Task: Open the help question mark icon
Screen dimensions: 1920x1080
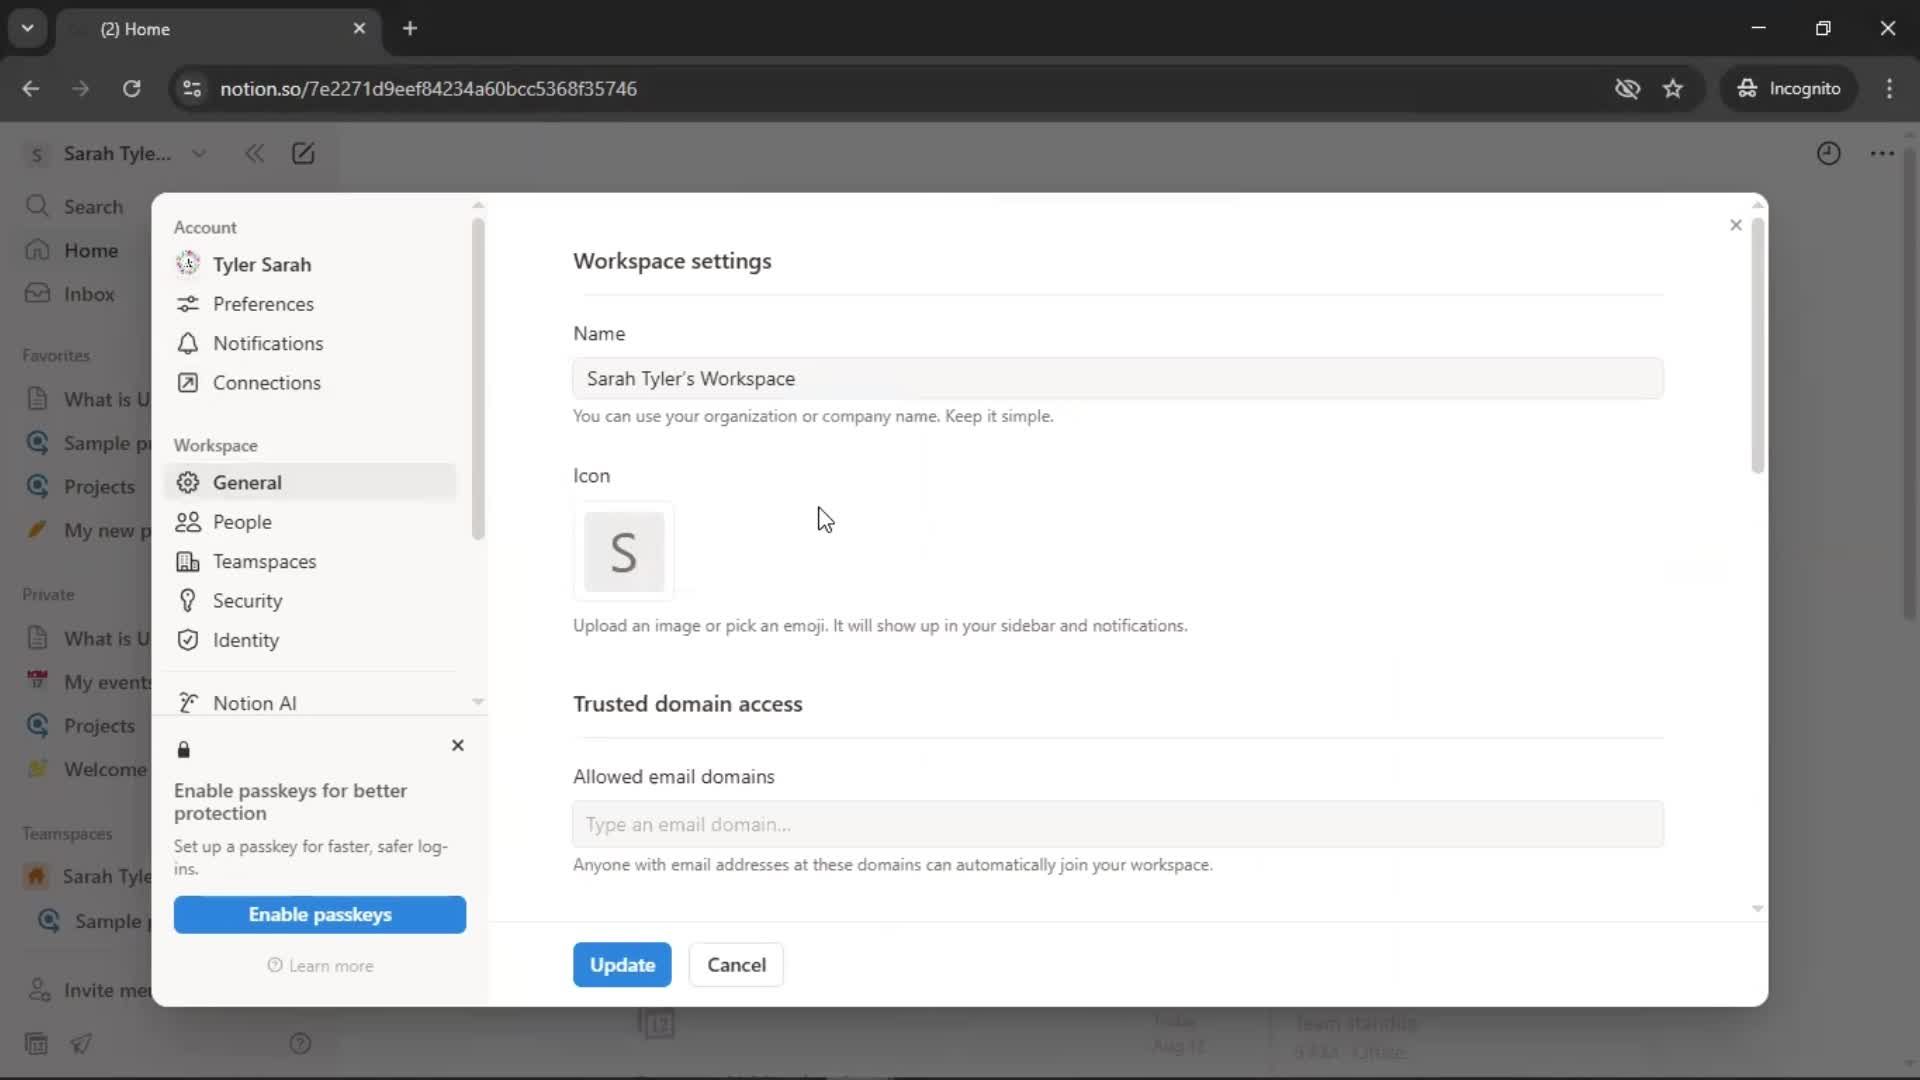Action: point(300,1044)
